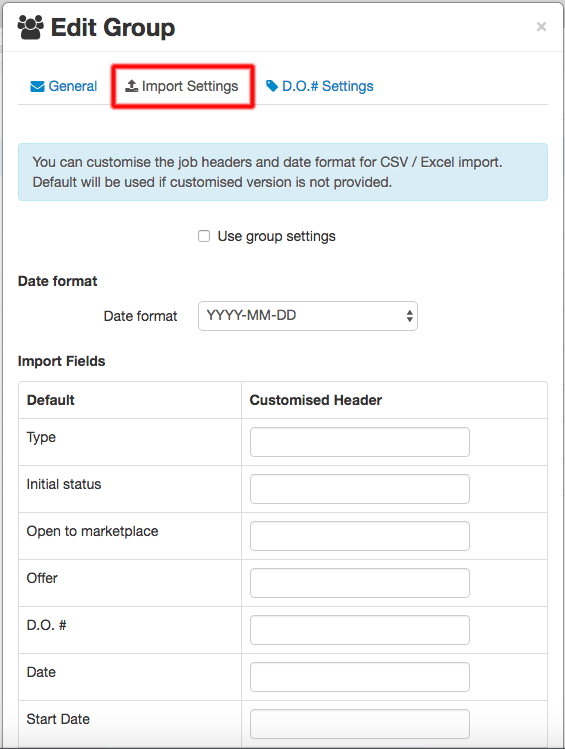The image size is (565, 749).
Task: Click the Initial status customised header field
Action: click(360, 489)
